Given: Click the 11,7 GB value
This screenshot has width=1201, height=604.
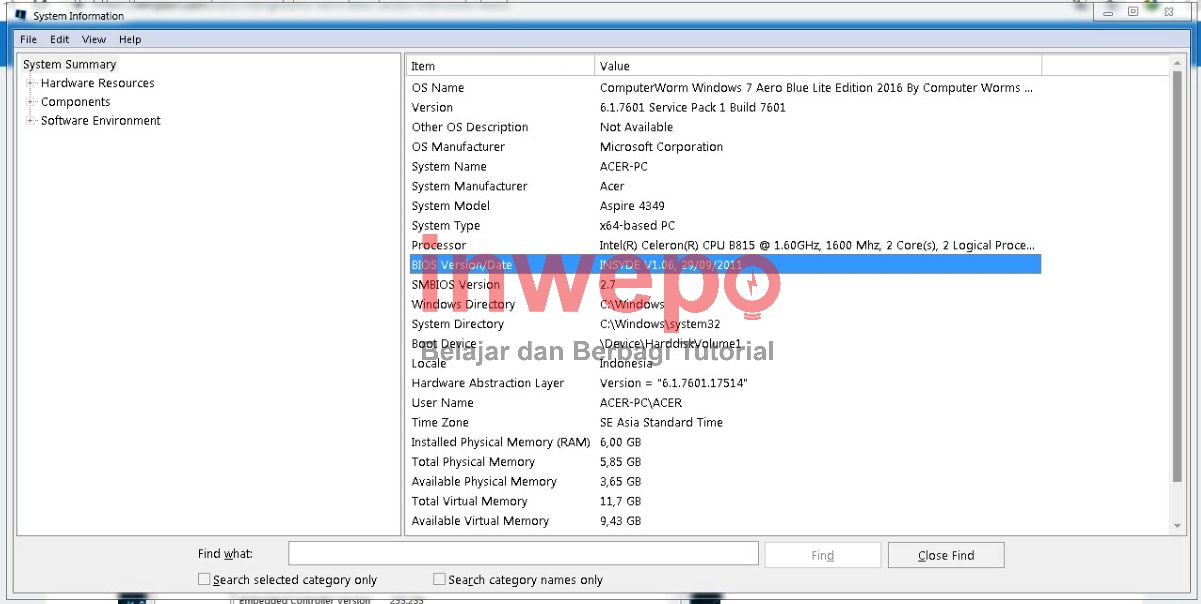Looking at the screenshot, I should (x=620, y=501).
